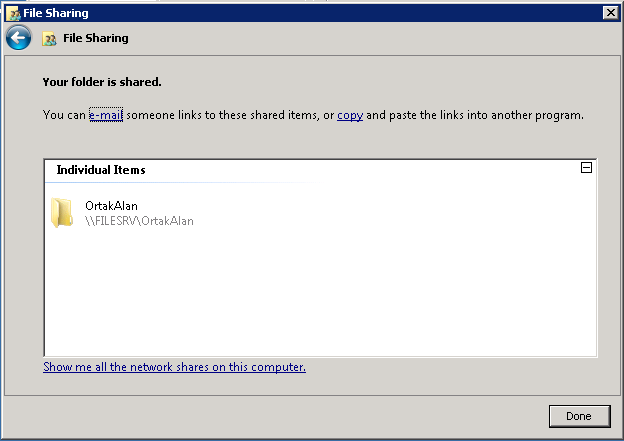Viewport: 624px width, 441px height.
Task: Open the e-mail link
Action: [x=106, y=115]
